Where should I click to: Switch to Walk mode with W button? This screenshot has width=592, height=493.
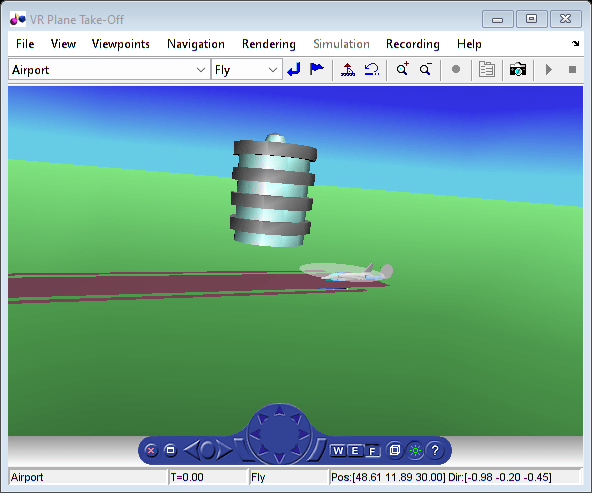(338, 450)
